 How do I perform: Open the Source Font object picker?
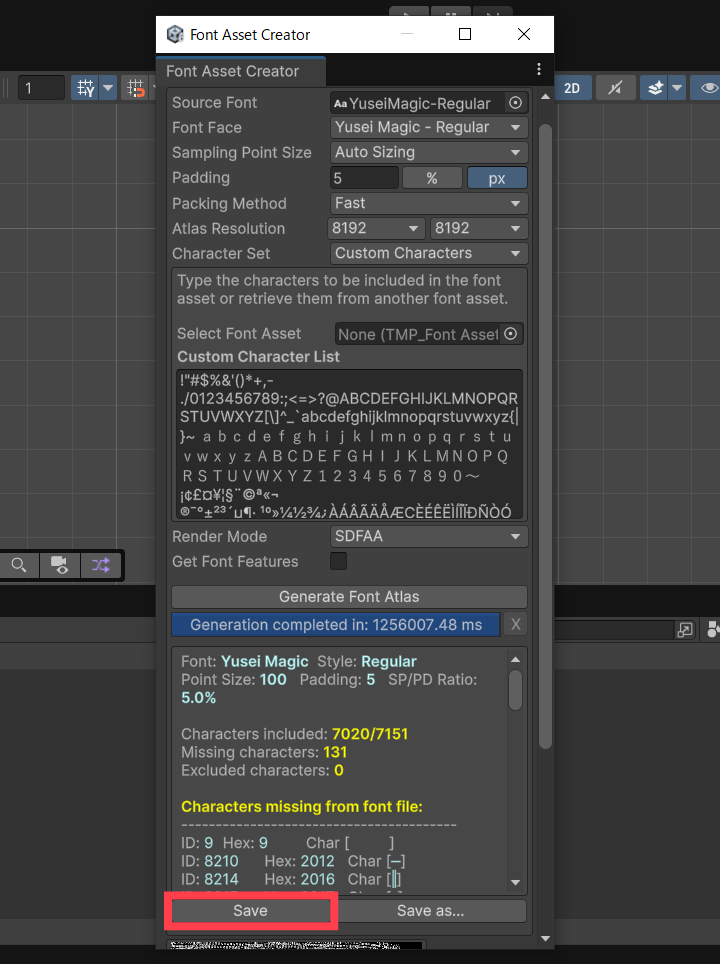[x=515, y=103]
